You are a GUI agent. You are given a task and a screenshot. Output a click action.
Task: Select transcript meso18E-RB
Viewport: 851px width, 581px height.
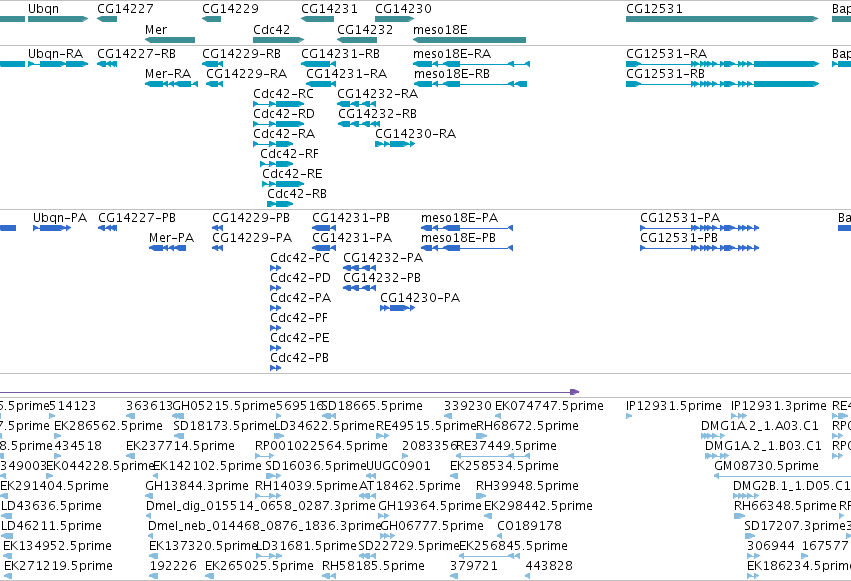pyautogui.click(x=452, y=74)
